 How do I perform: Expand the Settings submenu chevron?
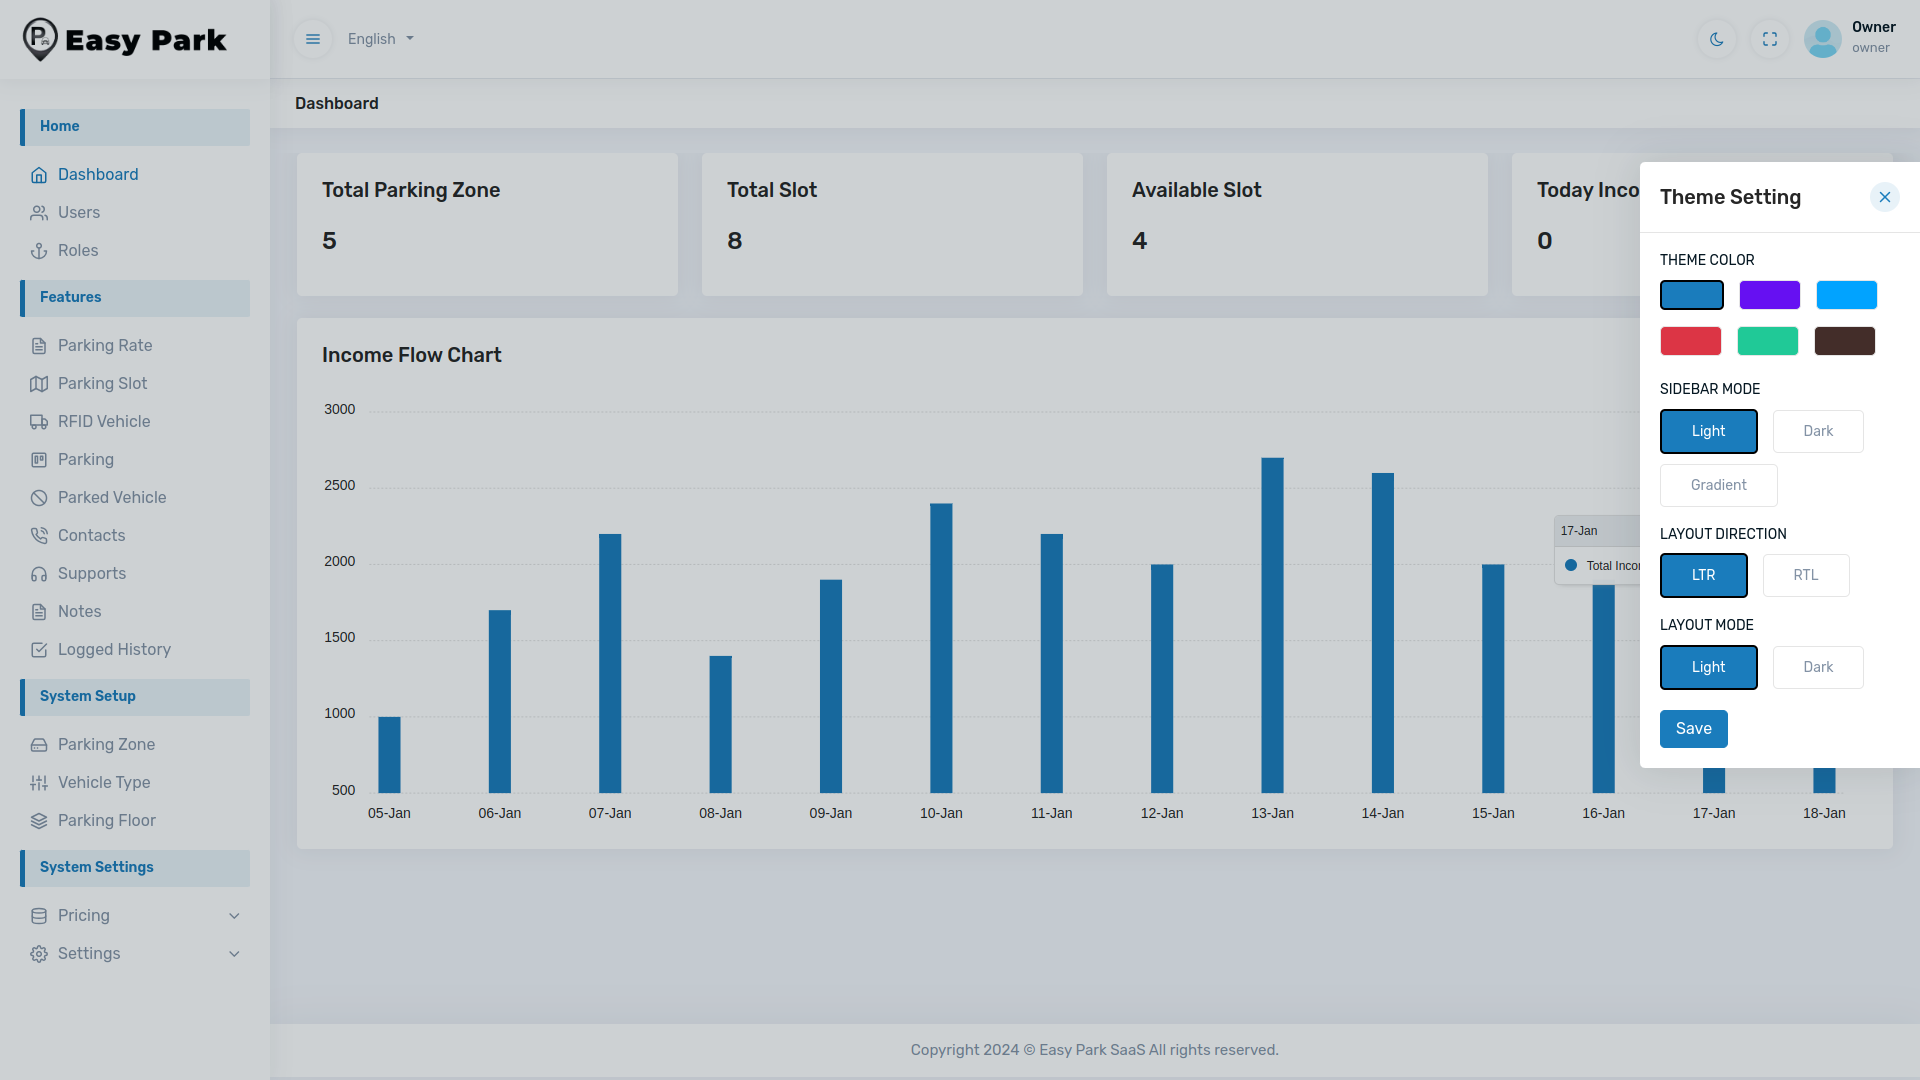(x=234, y=954)
